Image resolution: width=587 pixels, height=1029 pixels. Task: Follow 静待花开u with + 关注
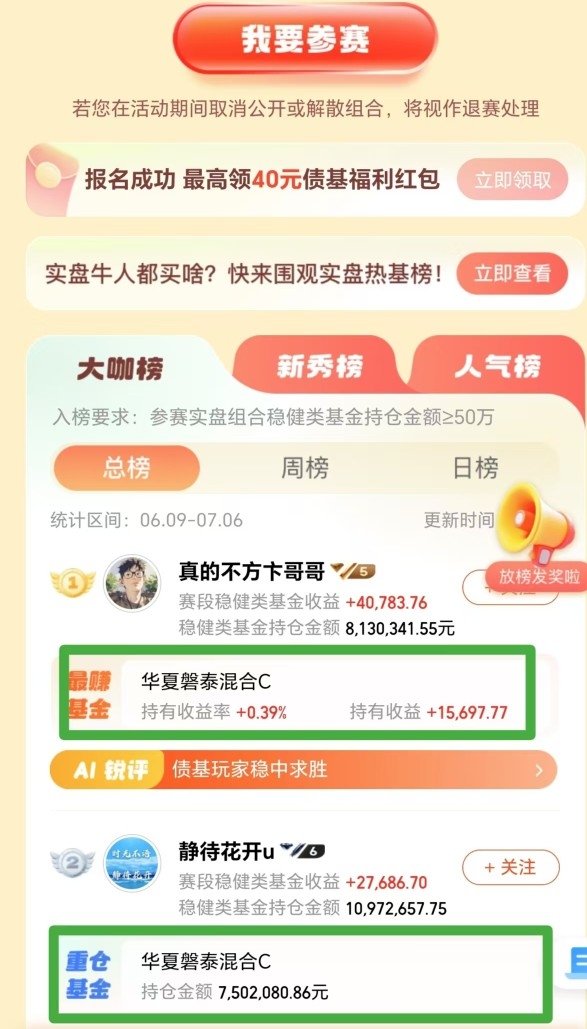(x=511, y=868)
